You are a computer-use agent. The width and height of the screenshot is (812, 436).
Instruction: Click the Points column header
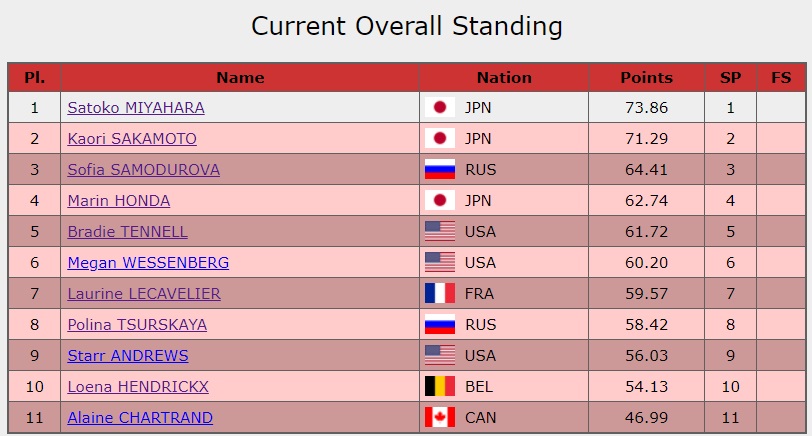646,78
